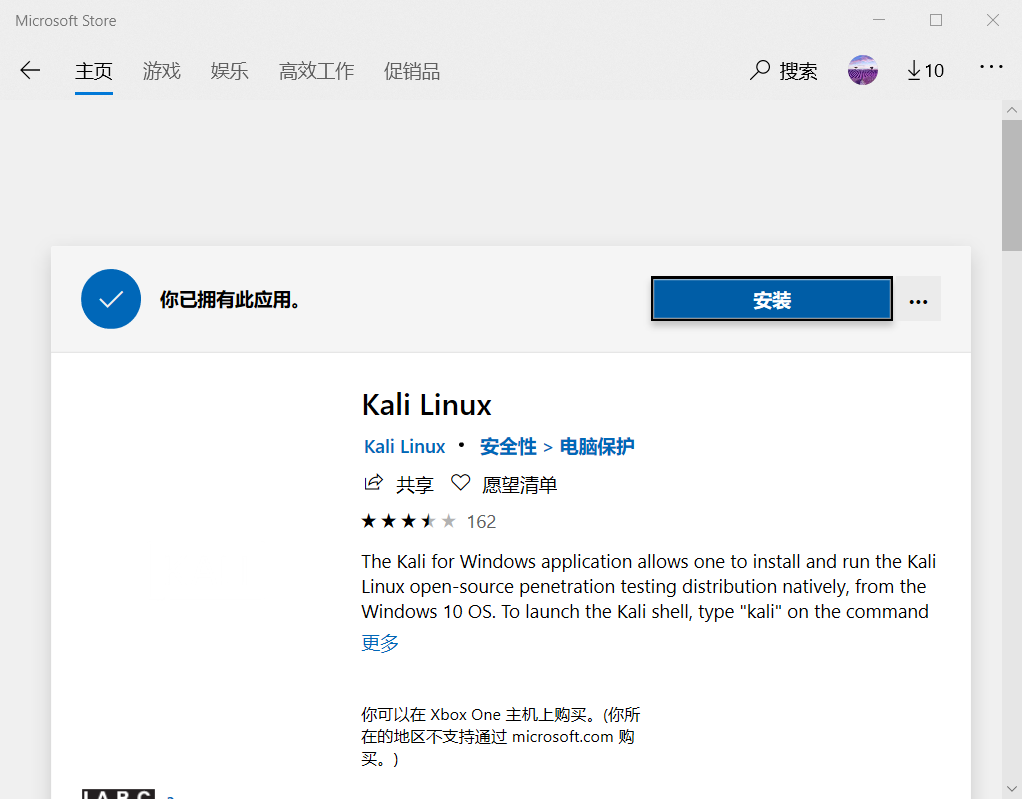Add to 愿望清单 with heart icon
The height and width of the screenshot is (799, 1022).
tap(461, 483)
